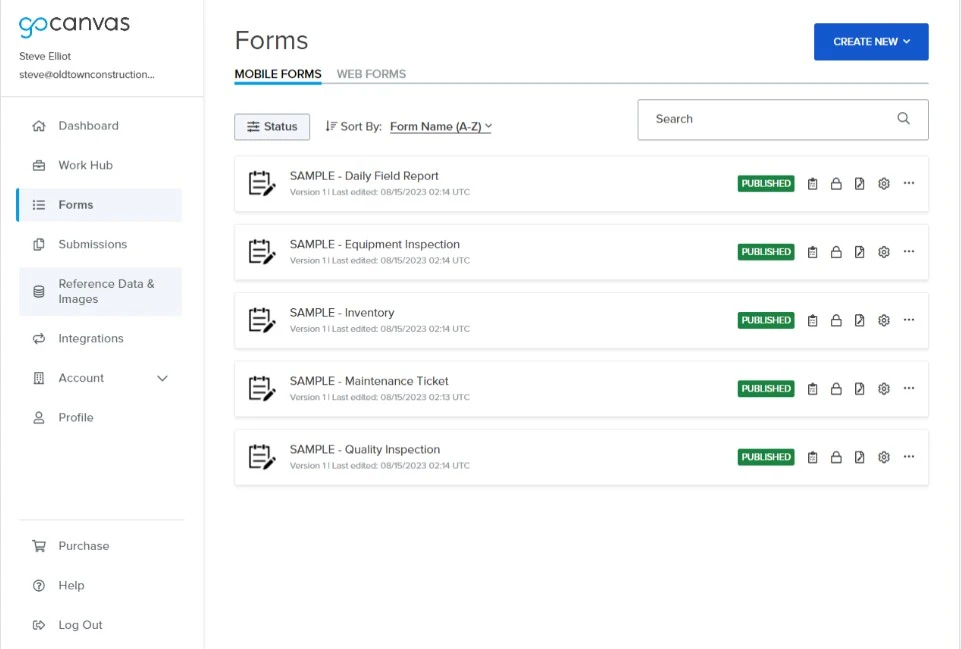Open the ellipsis menu for Daily Field Report

(x=908, y=183)
